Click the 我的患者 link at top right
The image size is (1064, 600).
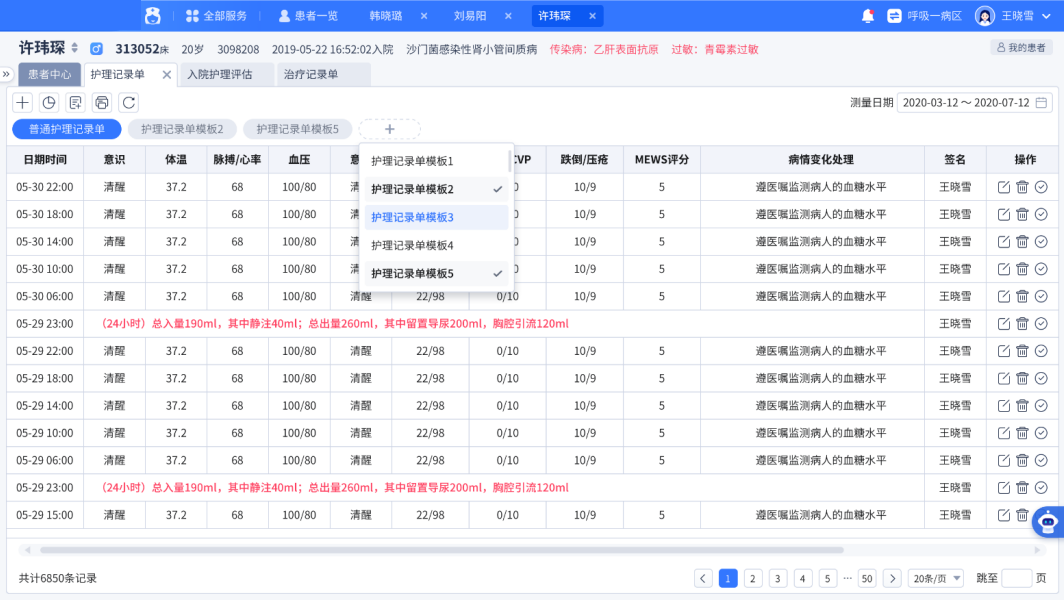[x=1023, y=46]
